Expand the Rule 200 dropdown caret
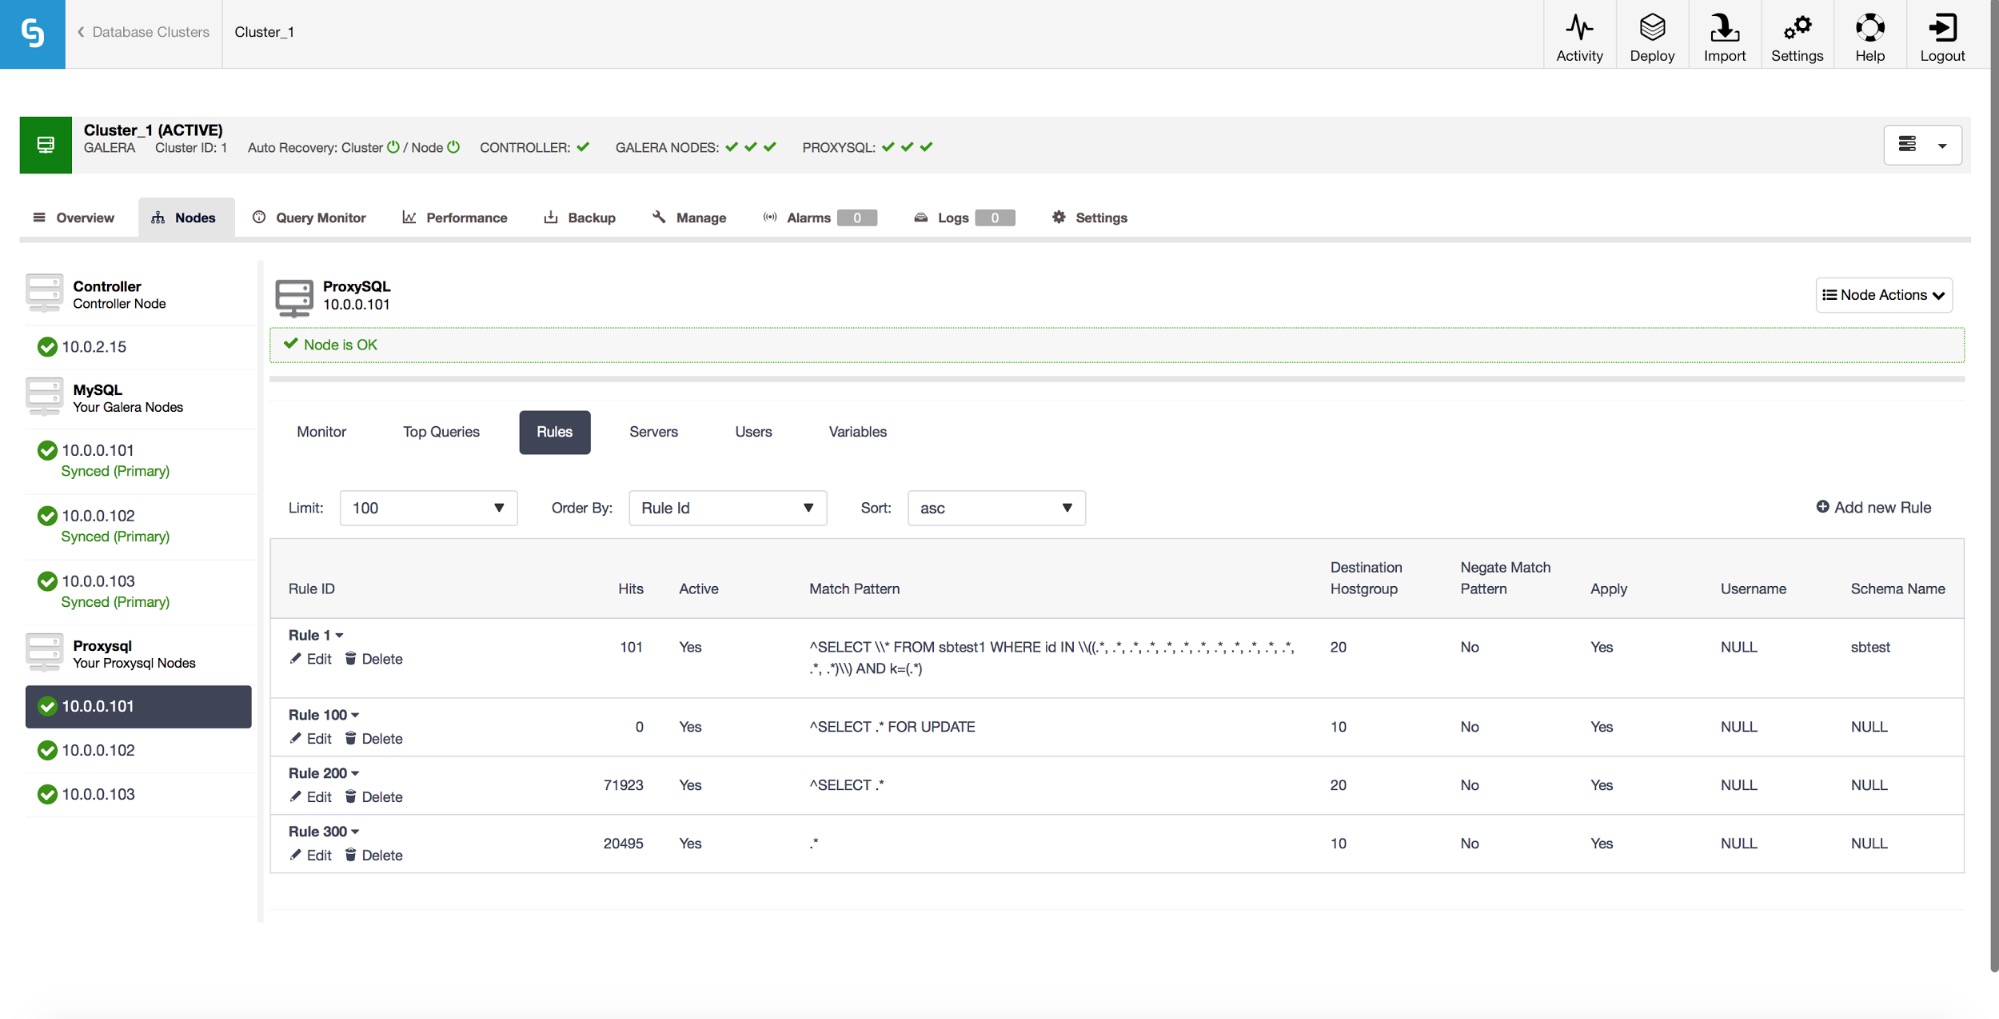The height and width of the screenshot is (1019, 1999). click(355, 774)
